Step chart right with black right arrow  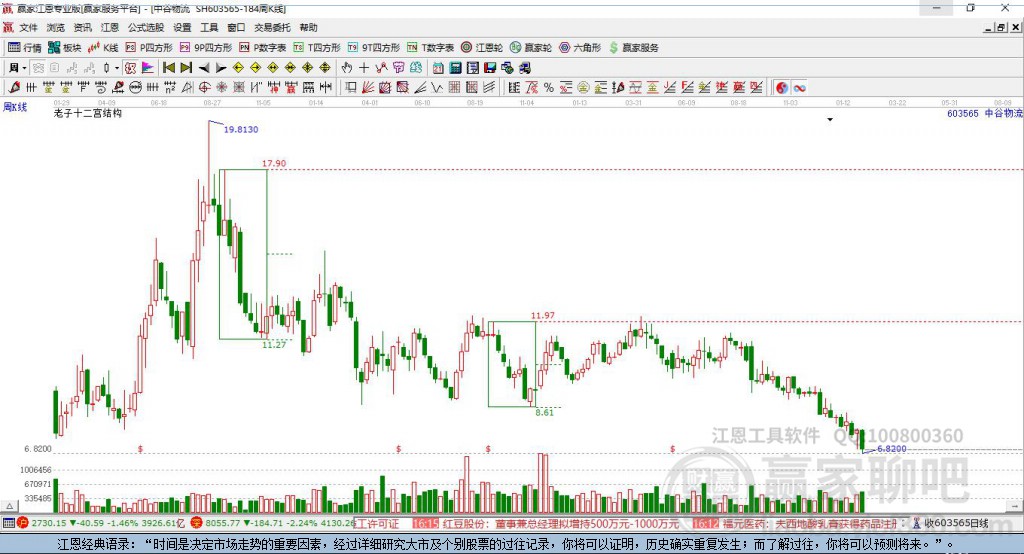(221, 68)
